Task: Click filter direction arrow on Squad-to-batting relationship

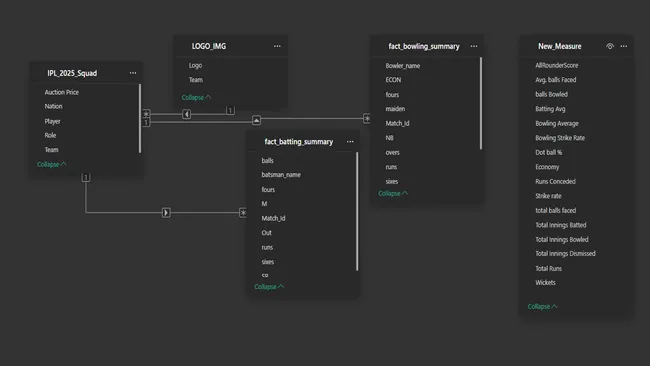Action: [166, 213]
